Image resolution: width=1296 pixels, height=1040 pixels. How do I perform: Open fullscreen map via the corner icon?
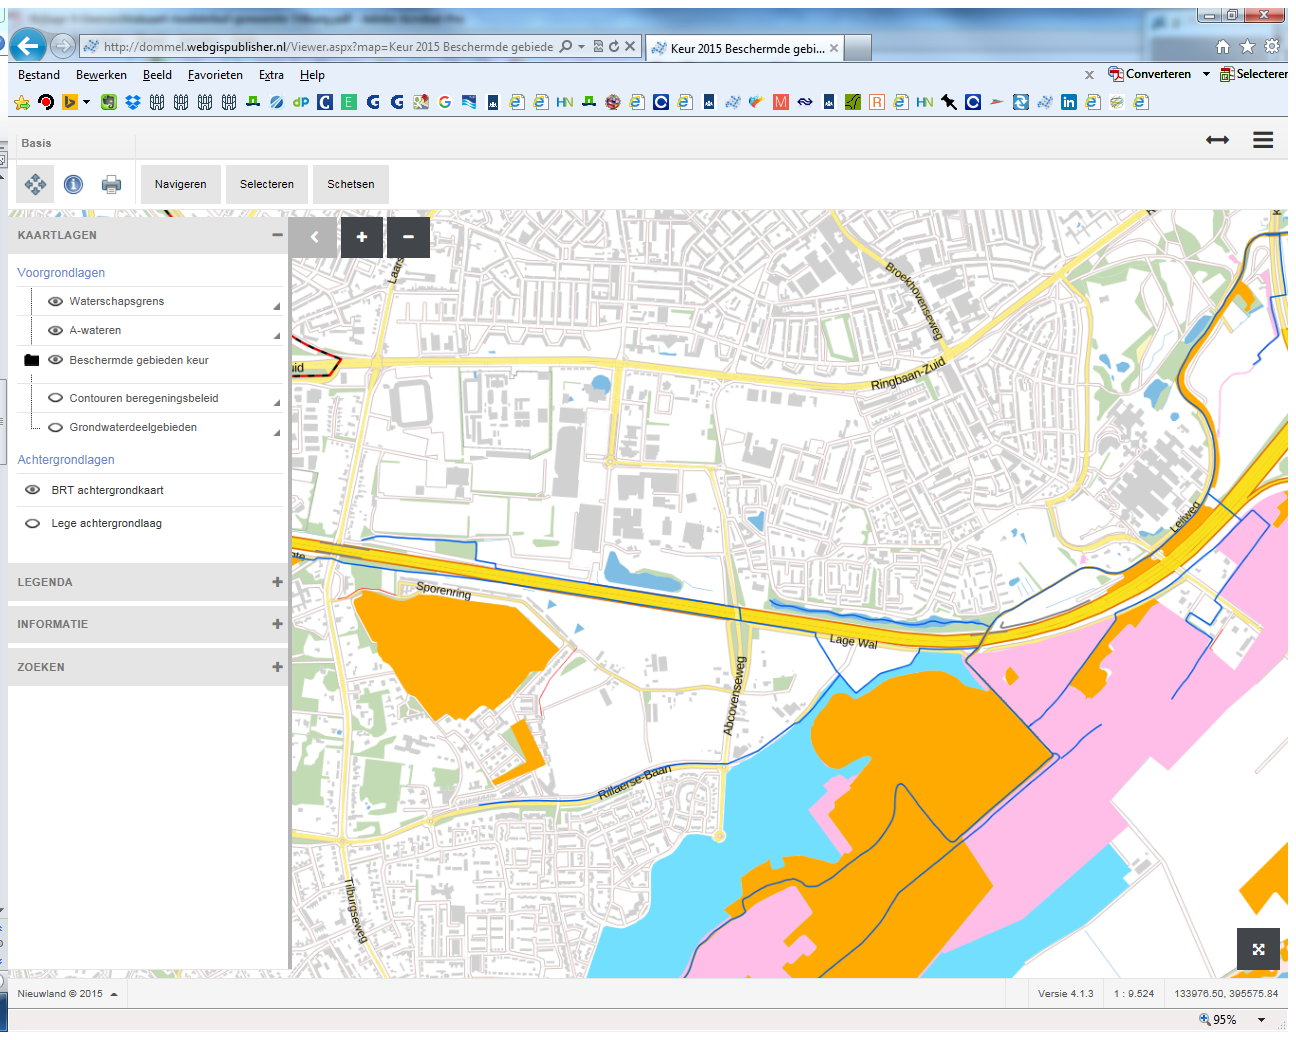1258,949
